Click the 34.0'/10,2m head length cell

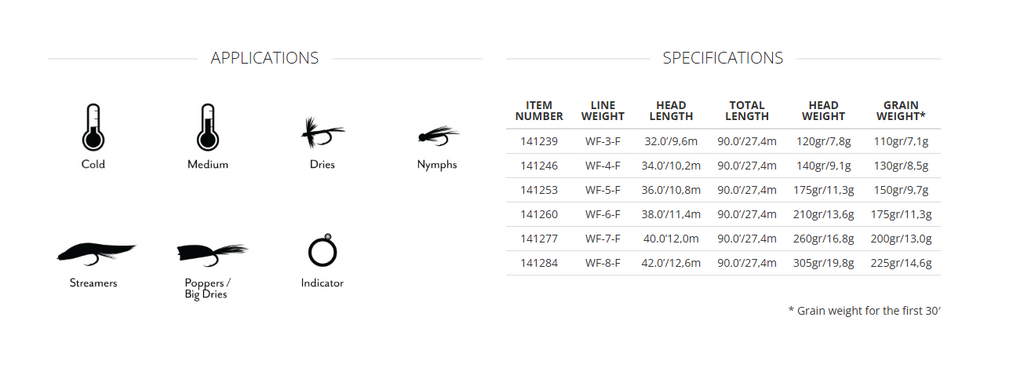pyautogui.click(x=671, y=166)
